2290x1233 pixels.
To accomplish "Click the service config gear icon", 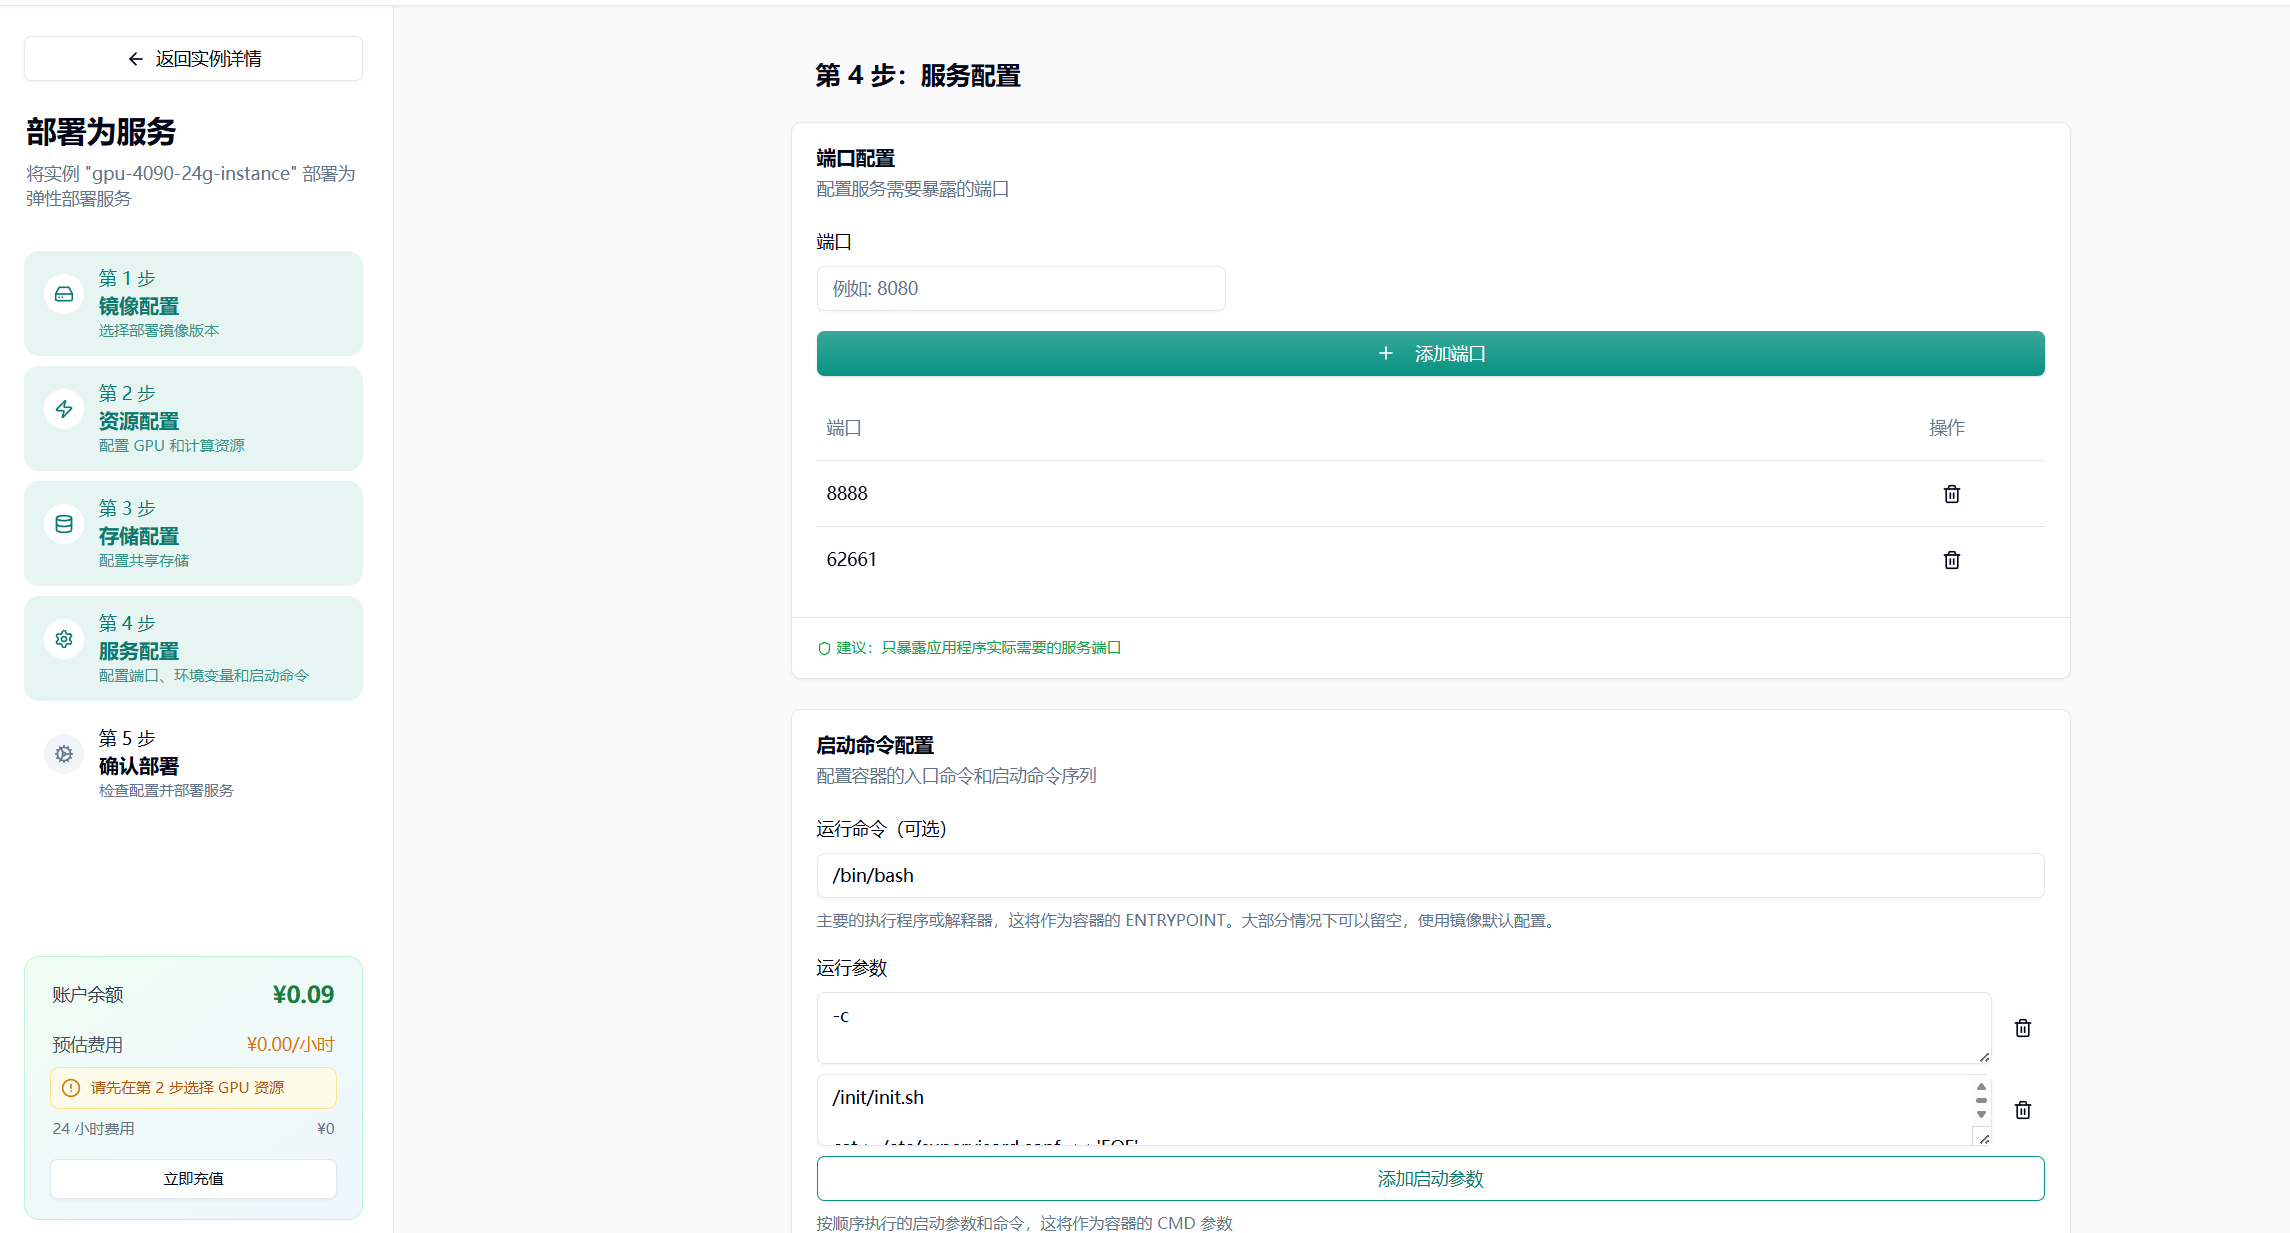I will click(x=64, y=639).
